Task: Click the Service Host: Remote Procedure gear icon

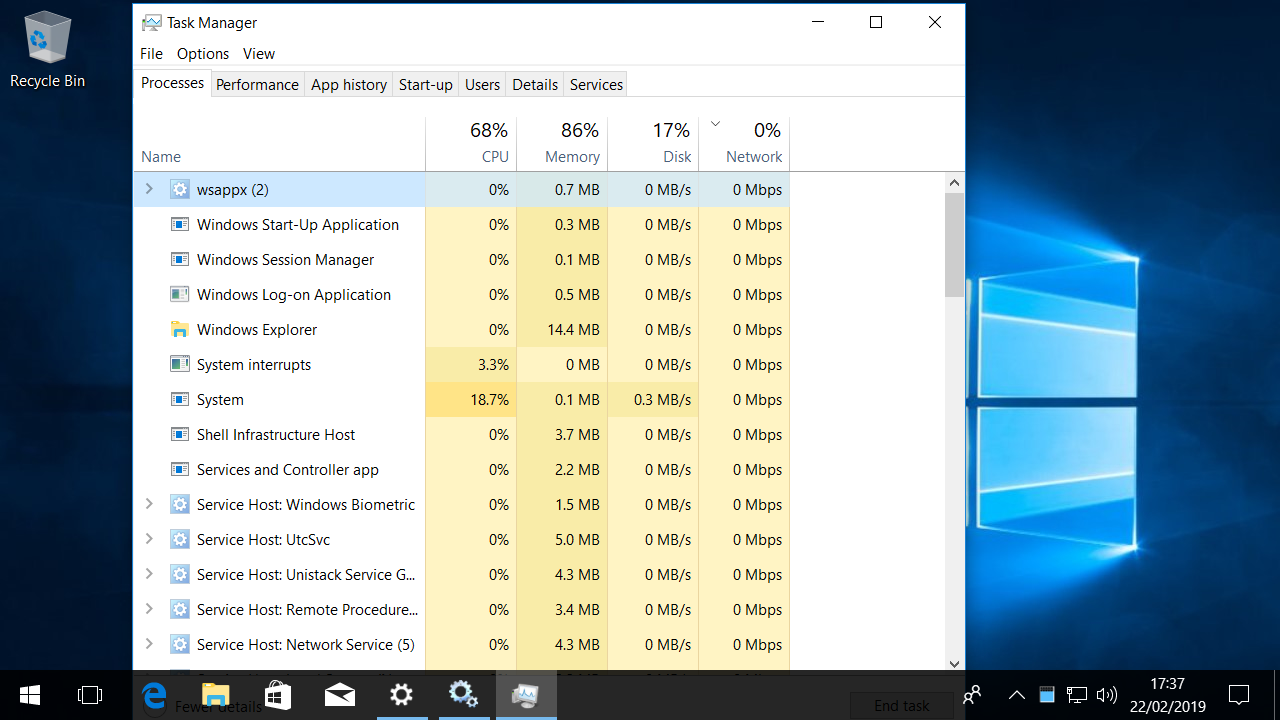Action: 180,610
